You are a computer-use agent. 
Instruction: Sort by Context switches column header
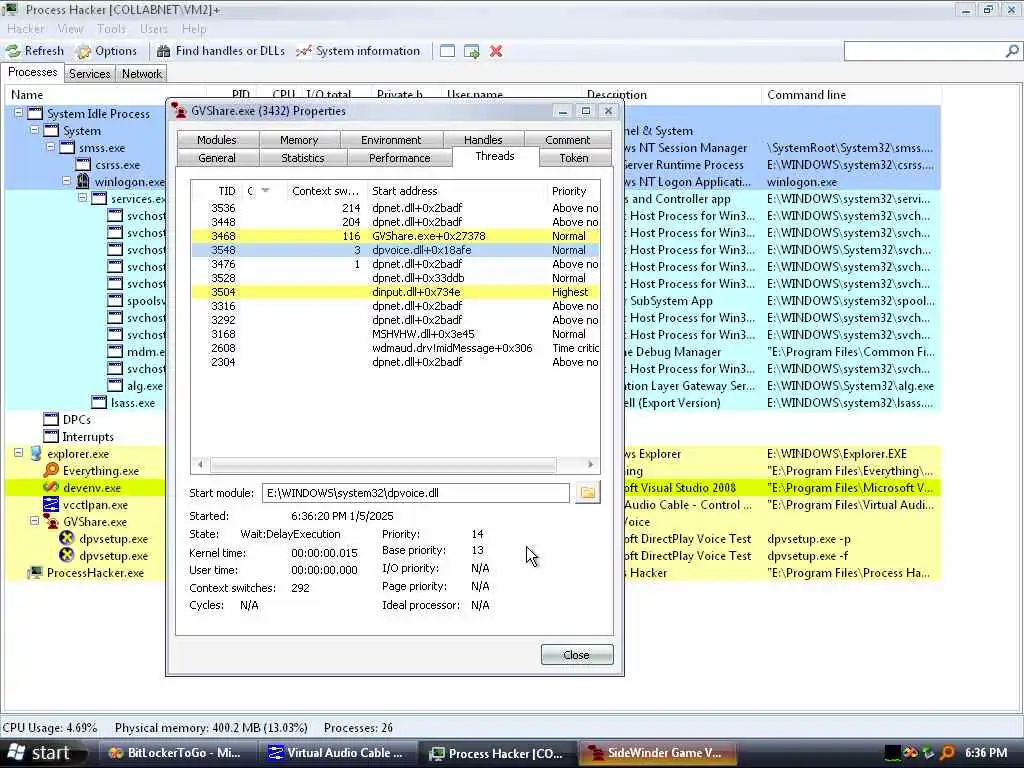click(x=325, y=191)
